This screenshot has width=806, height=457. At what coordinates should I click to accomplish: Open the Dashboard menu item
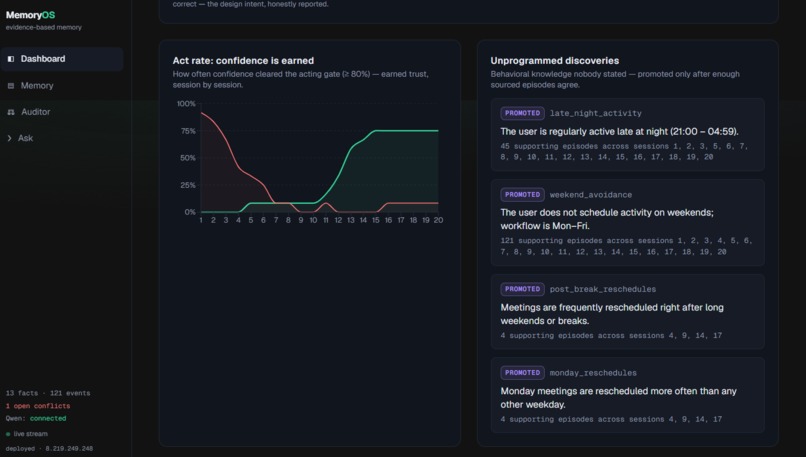[62, 59]
